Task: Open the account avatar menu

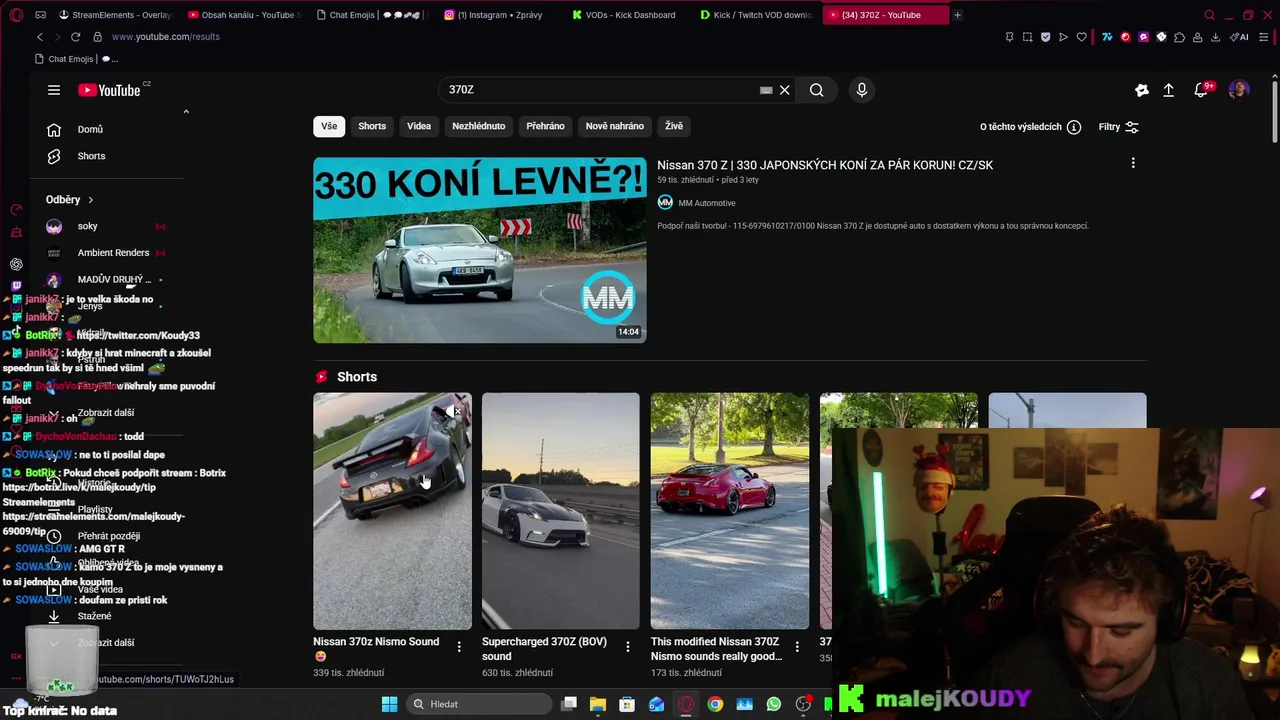Action: click(1239, 90)
